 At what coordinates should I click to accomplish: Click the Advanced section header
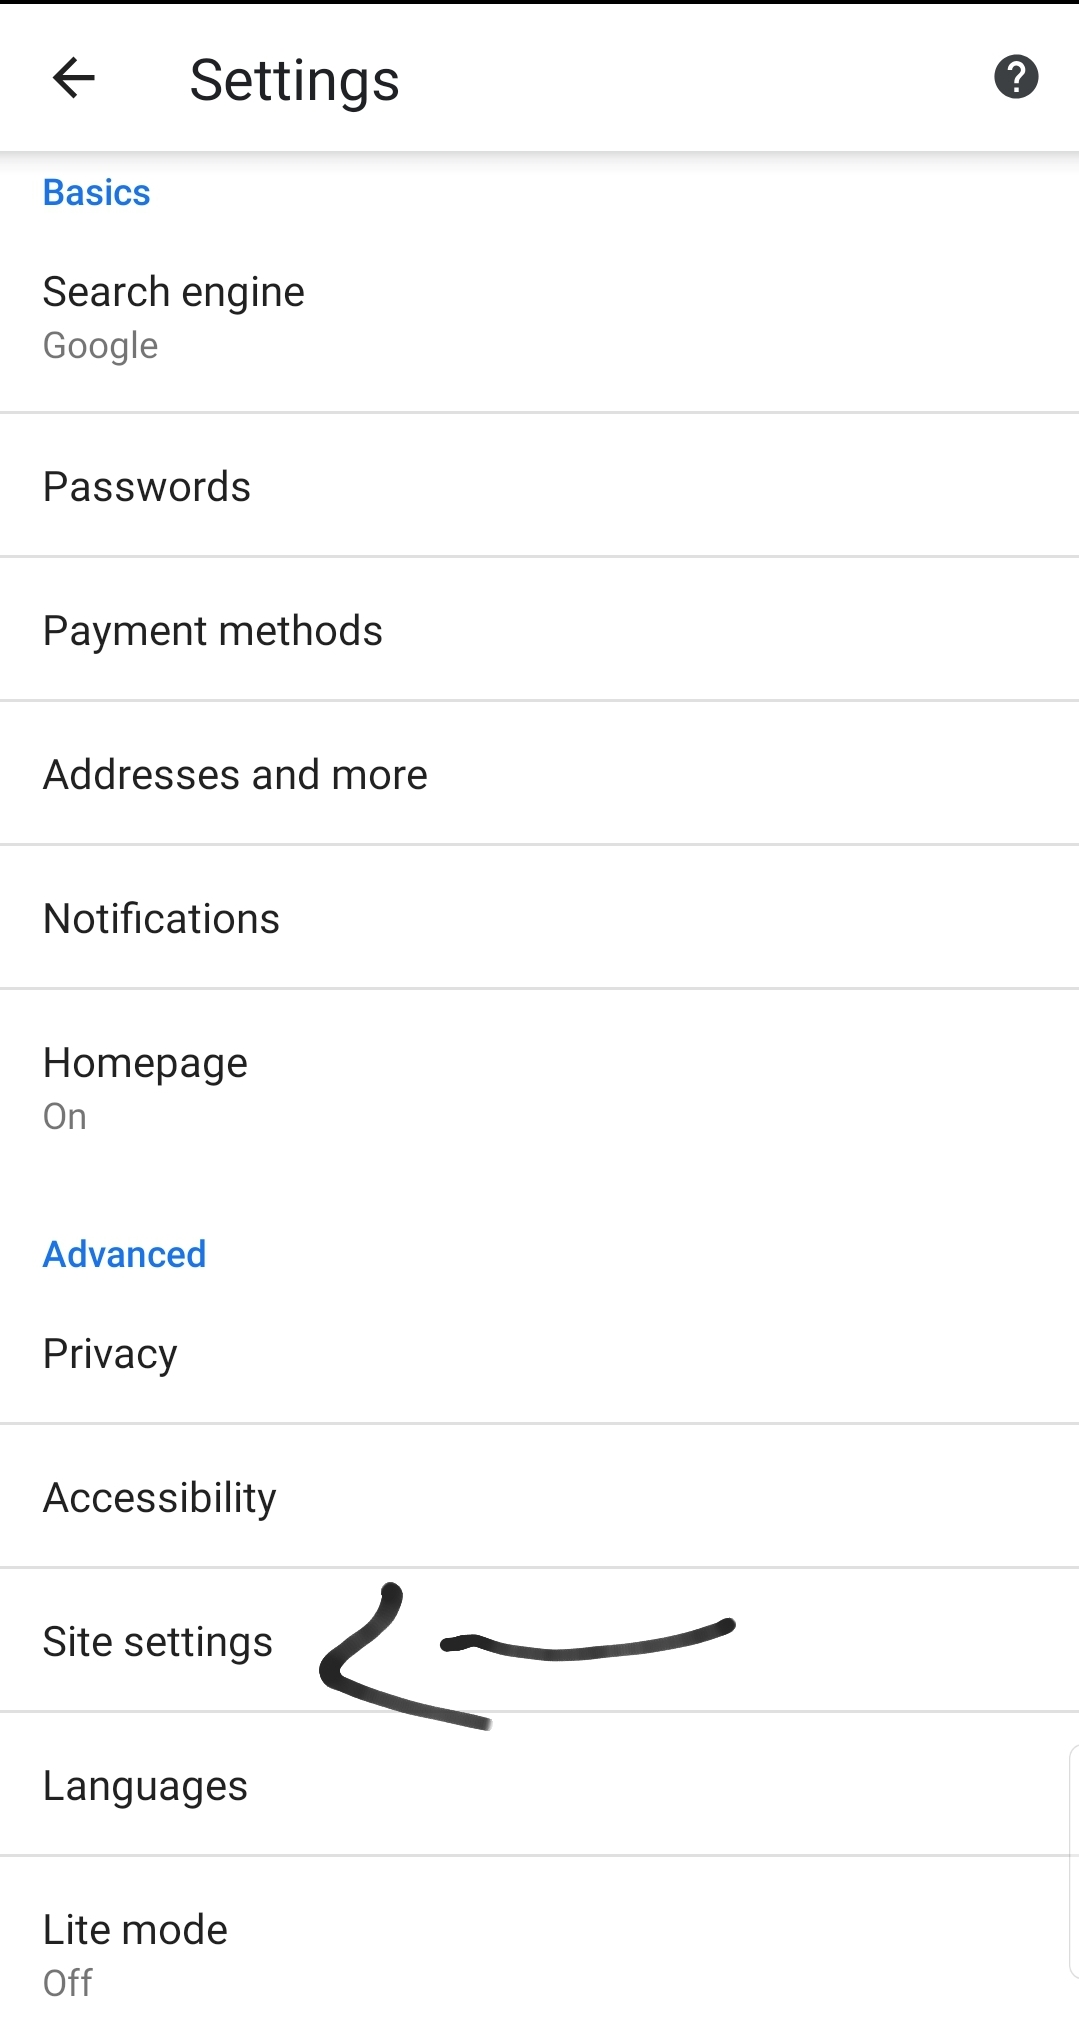coord(124,1254)
